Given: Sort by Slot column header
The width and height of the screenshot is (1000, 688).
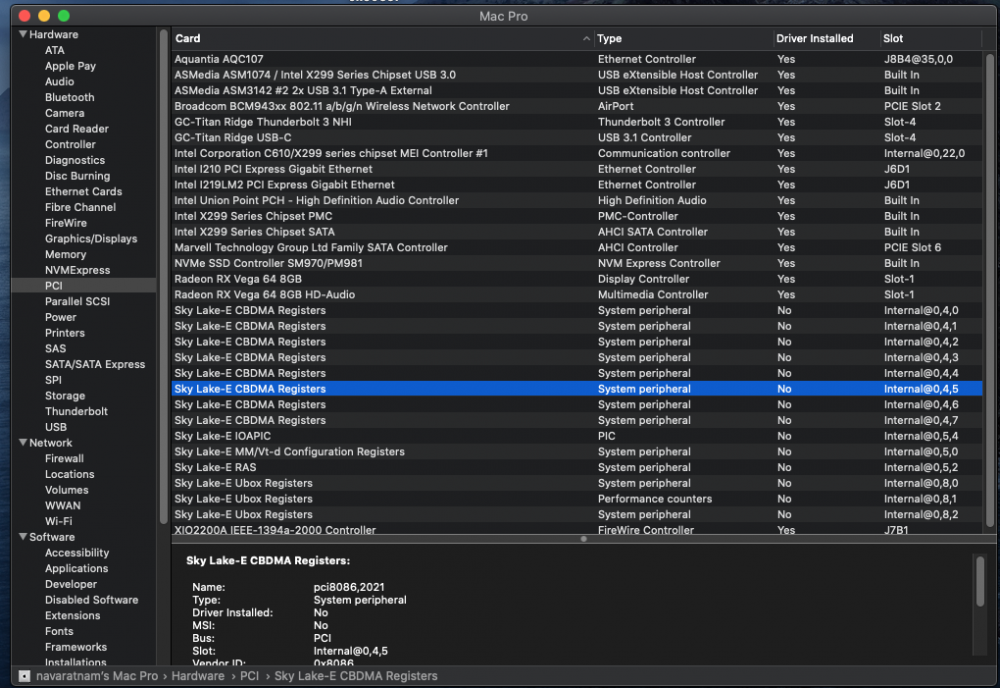Looking at the screenshot, I should pyautogui.click(x=930, y=38).
